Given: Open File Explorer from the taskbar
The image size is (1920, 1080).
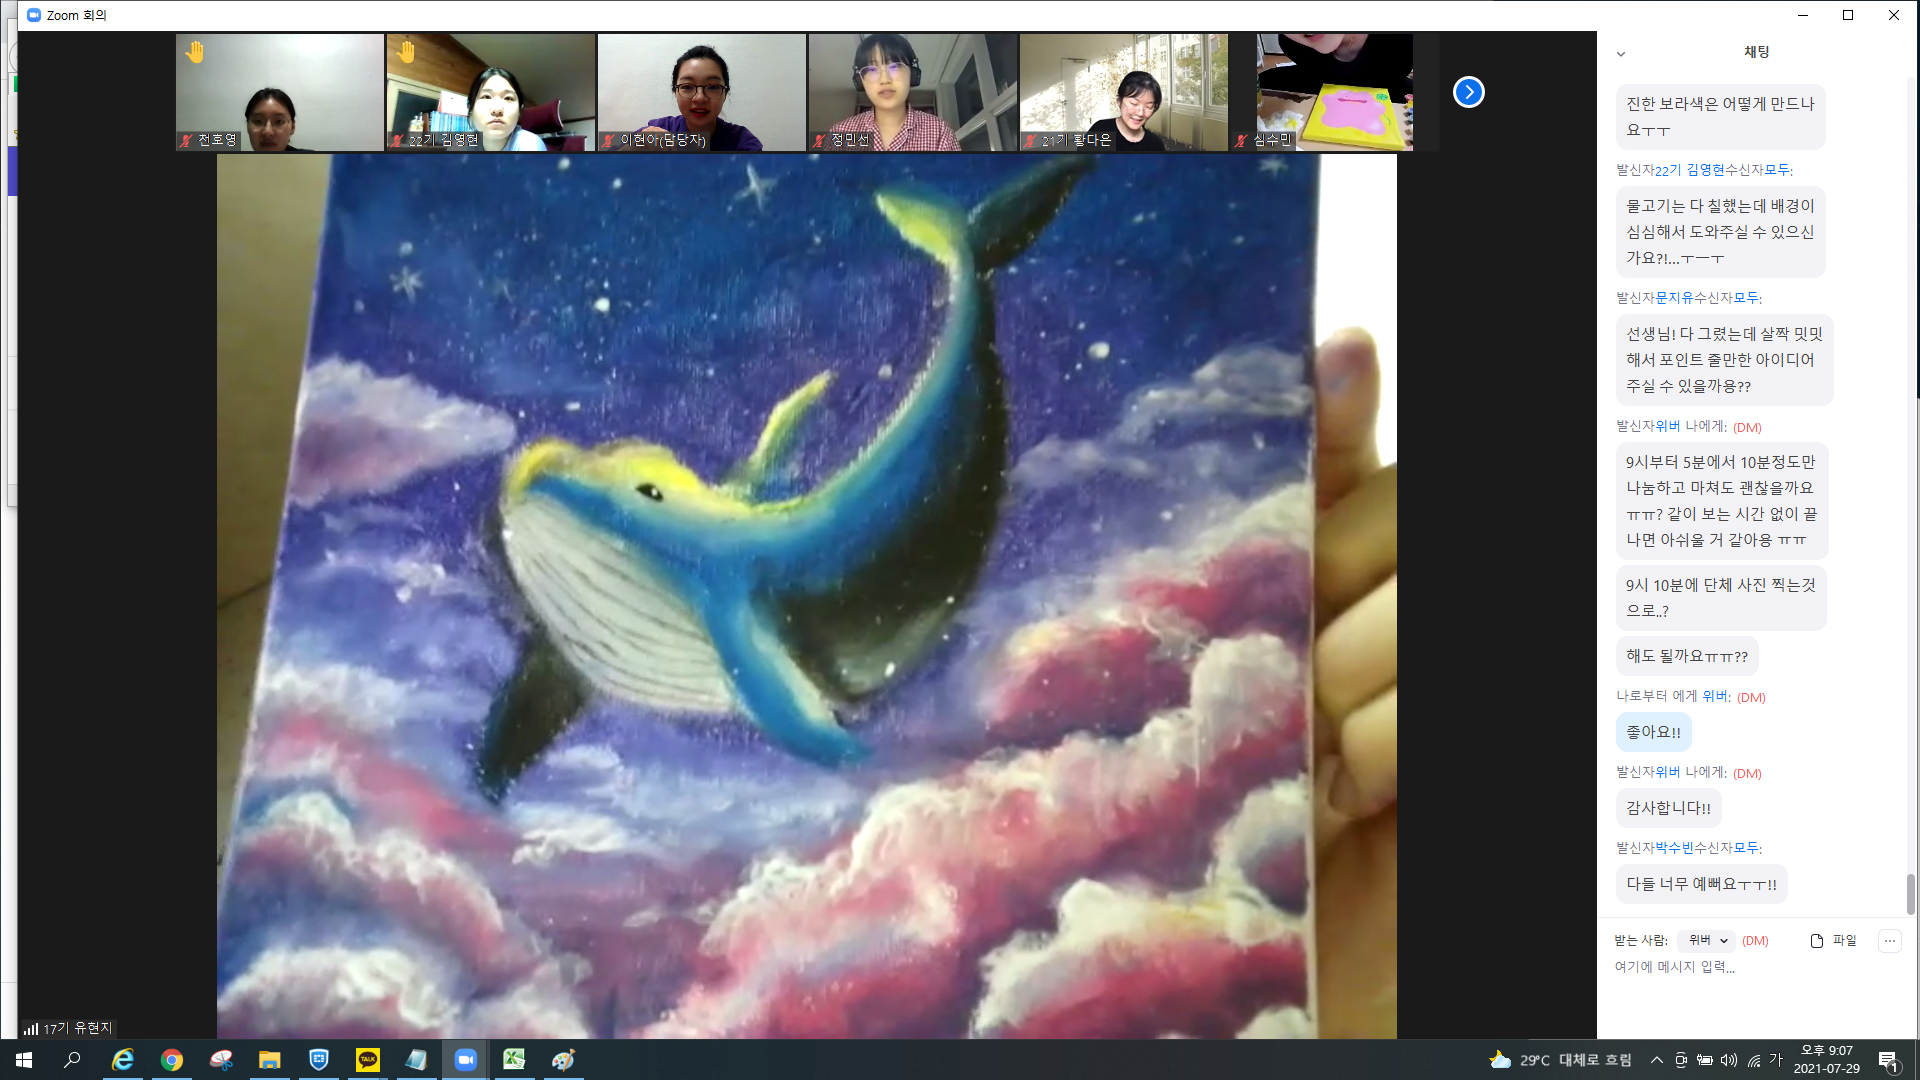Looking at the screenshot, I should 270,1060.
